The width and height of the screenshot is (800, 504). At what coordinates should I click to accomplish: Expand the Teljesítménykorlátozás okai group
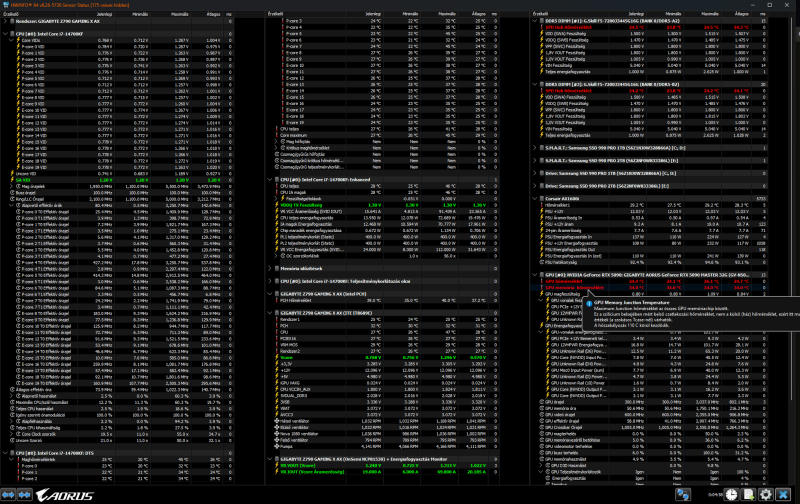[270, 281]
